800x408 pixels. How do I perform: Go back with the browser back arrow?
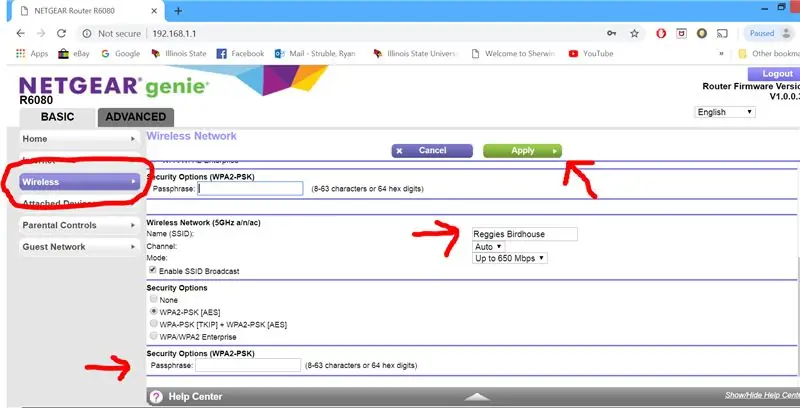(x=20, y=33)
